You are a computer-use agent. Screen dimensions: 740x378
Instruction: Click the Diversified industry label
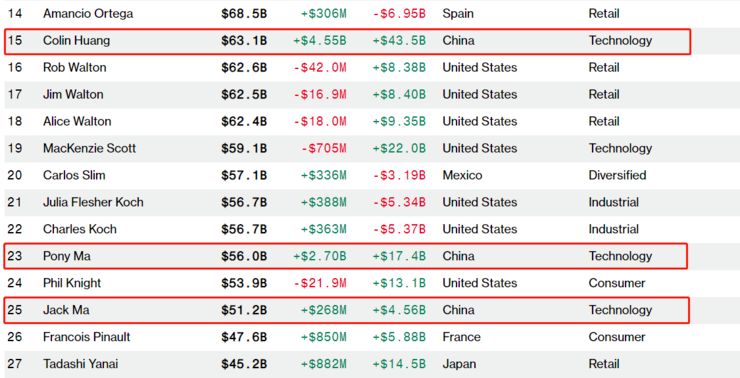click(617, 175)
